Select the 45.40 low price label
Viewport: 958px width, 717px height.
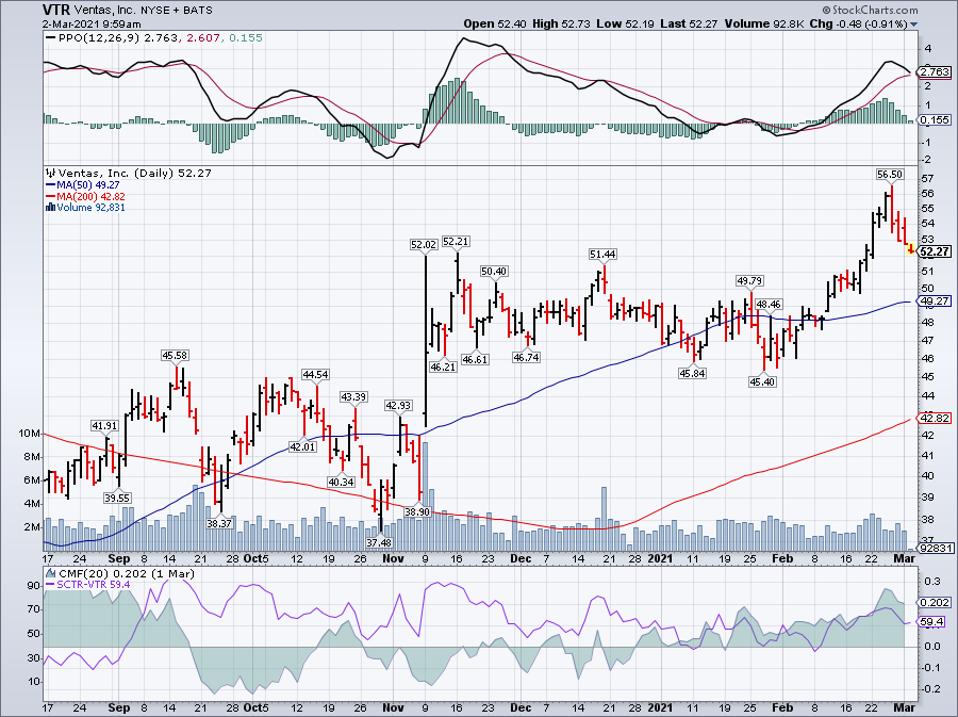pos(762,382)
